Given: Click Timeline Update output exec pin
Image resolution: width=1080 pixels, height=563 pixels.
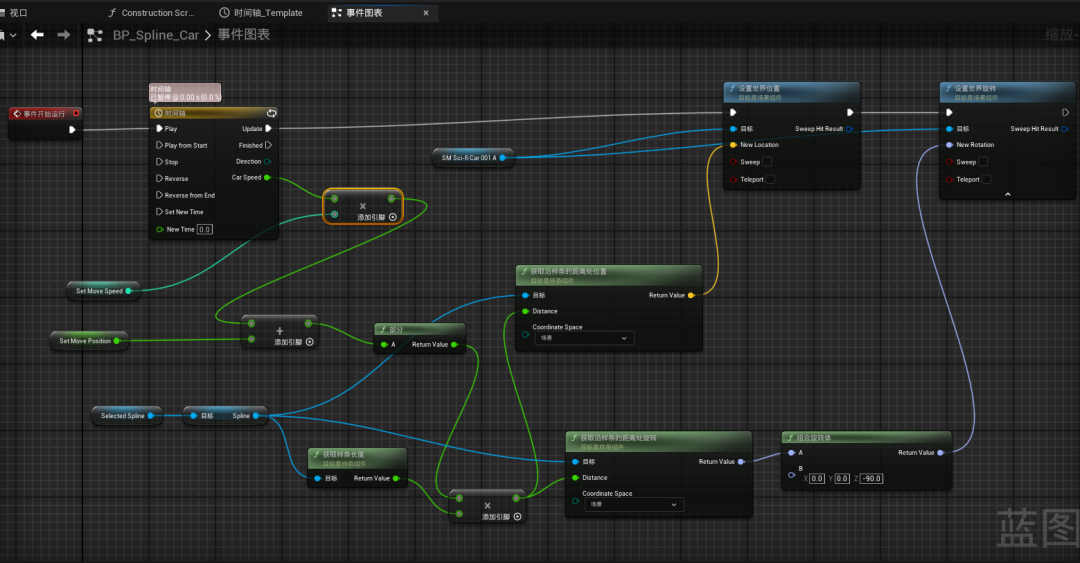Looking at the screenshot, I should click(x=268, y=128).
